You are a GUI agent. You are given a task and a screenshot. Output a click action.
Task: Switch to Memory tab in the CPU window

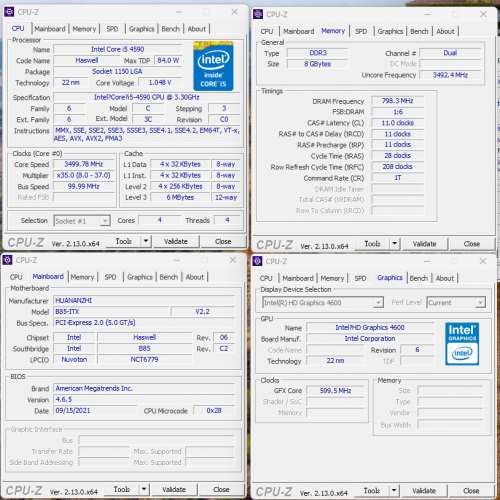point(84,29)
